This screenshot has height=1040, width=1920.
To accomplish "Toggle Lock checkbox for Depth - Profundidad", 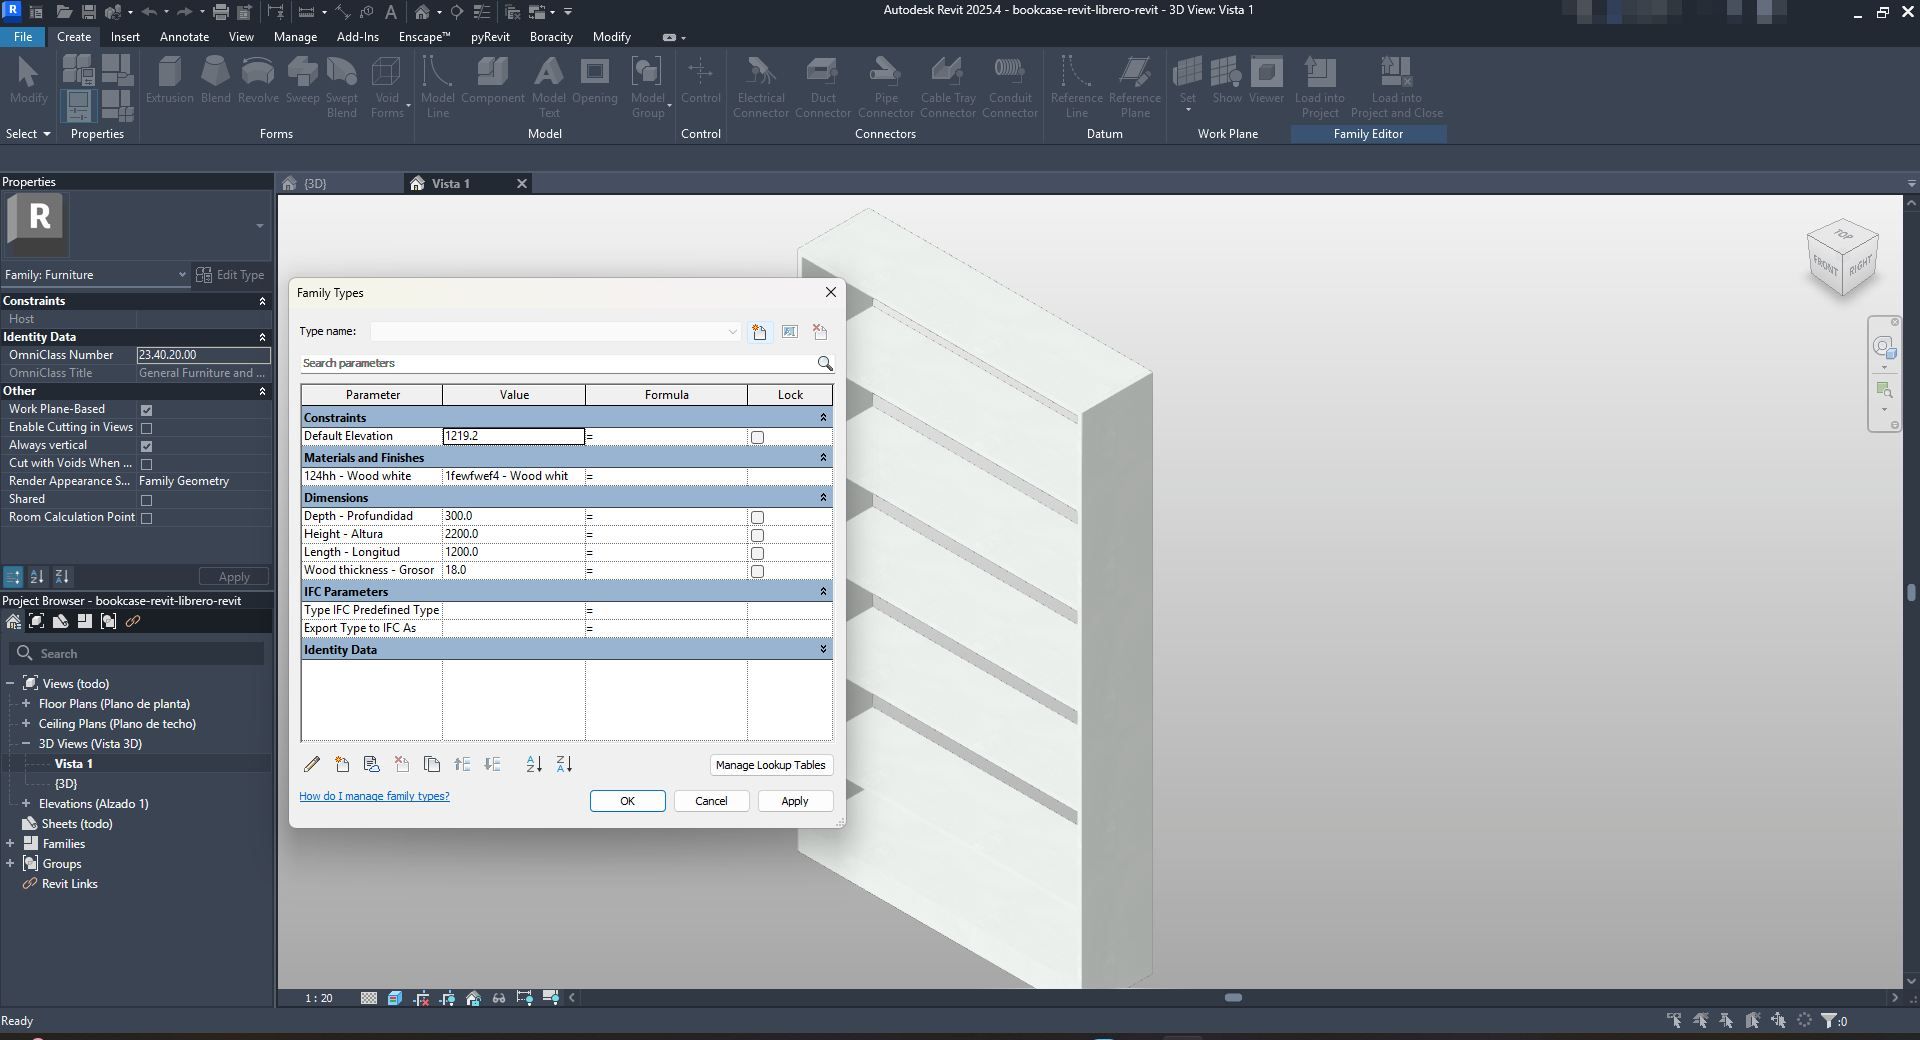I will coord(757,517).
